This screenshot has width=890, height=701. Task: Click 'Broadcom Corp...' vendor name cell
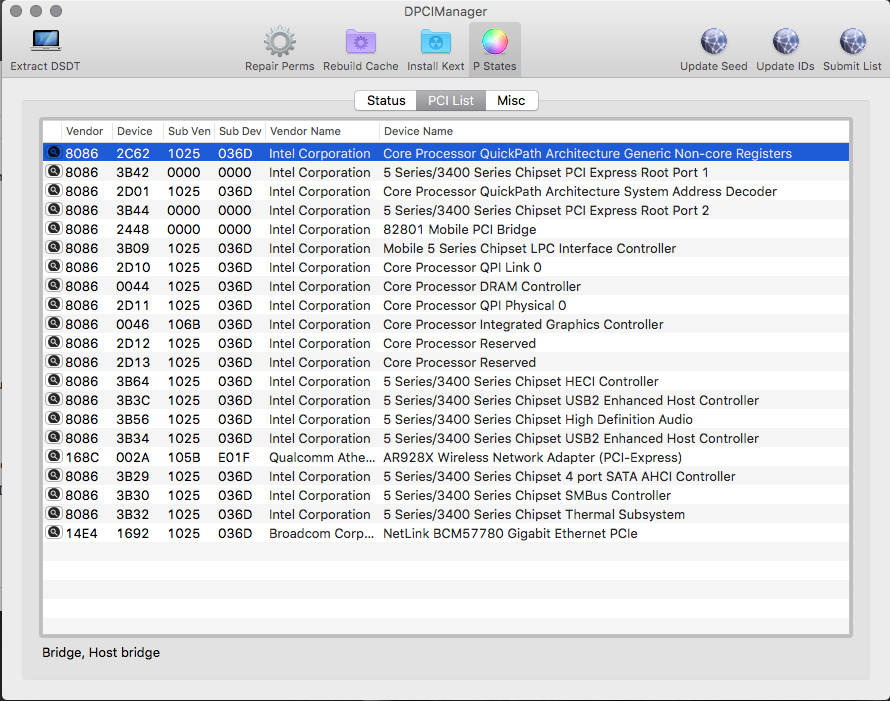click(x=321, y=534)
